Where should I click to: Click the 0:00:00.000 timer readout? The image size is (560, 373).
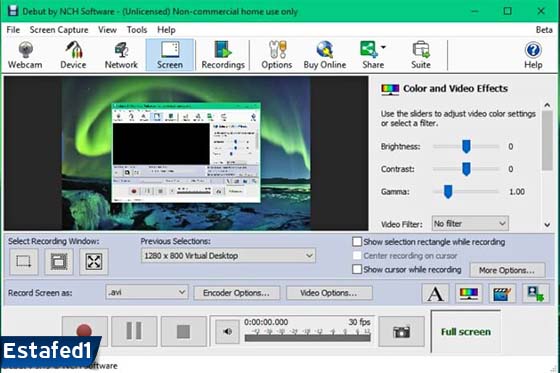[x=266, y=322]
